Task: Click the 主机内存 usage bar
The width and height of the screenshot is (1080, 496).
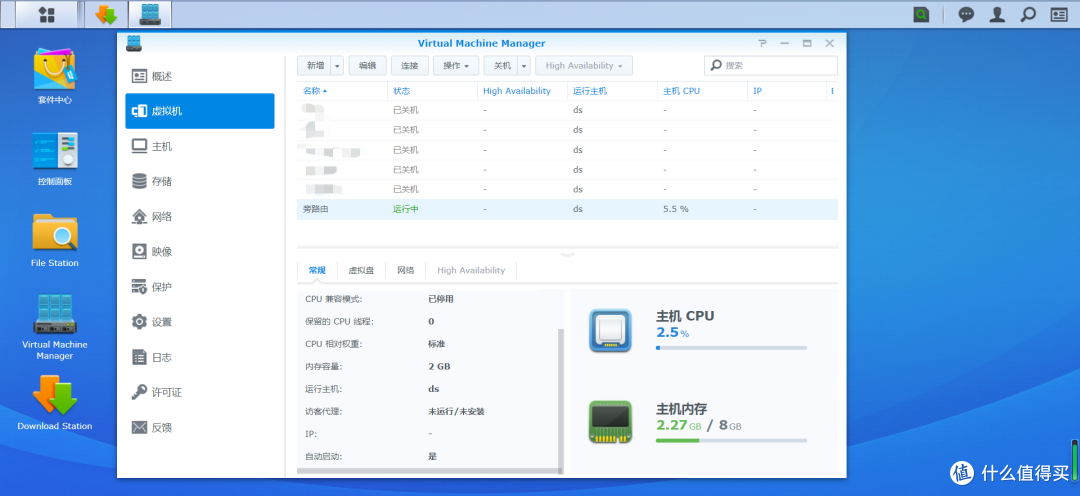Action: (x=731, y=440)
